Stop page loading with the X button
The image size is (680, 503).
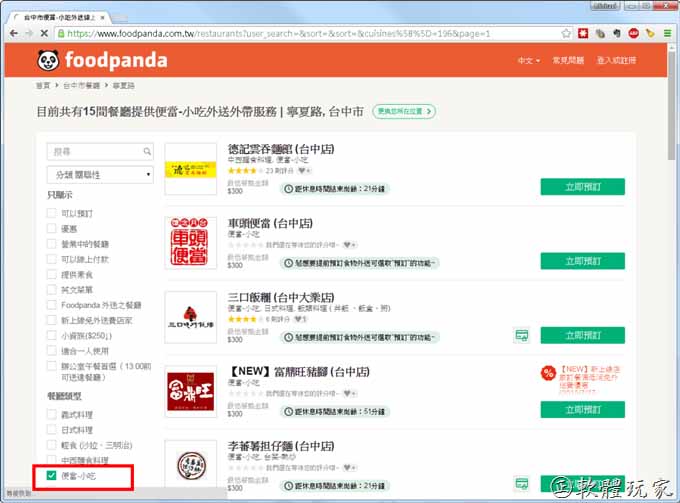tap(44, 33)
